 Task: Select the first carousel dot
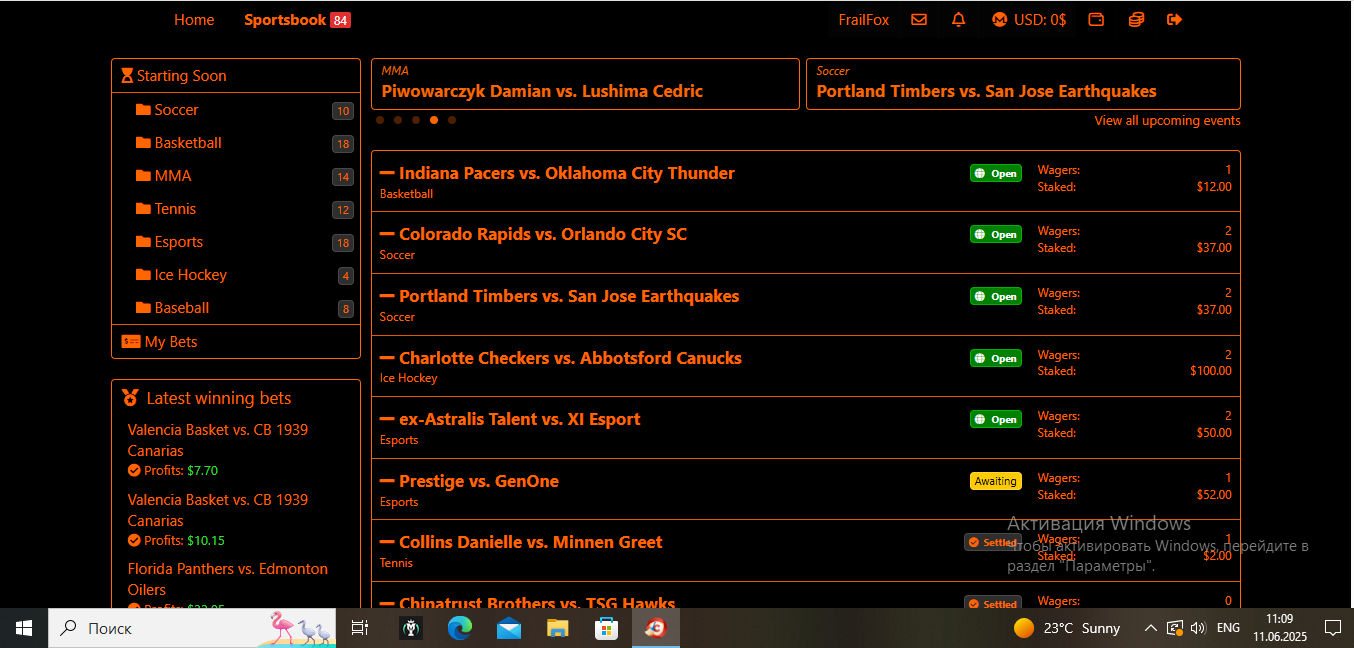[x=380, y=120]
